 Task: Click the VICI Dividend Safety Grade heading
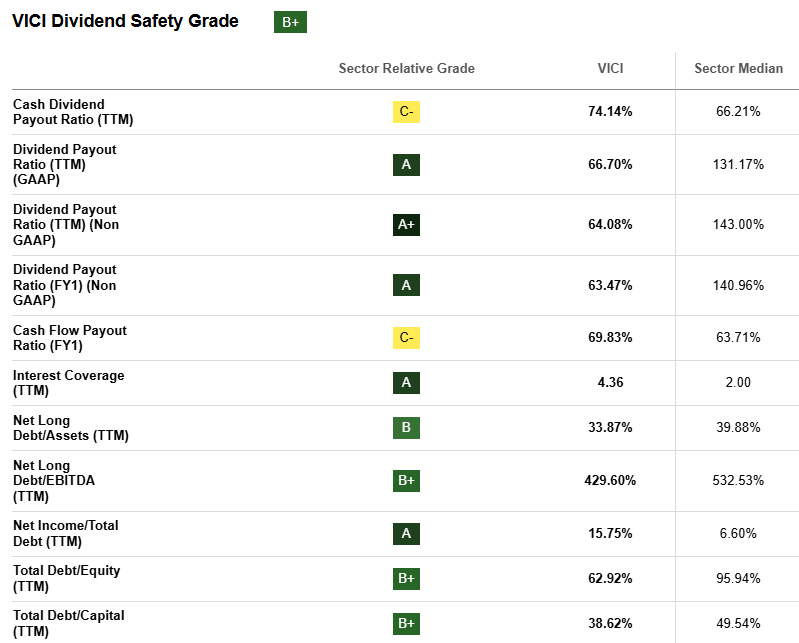click(x=125, y=21)
